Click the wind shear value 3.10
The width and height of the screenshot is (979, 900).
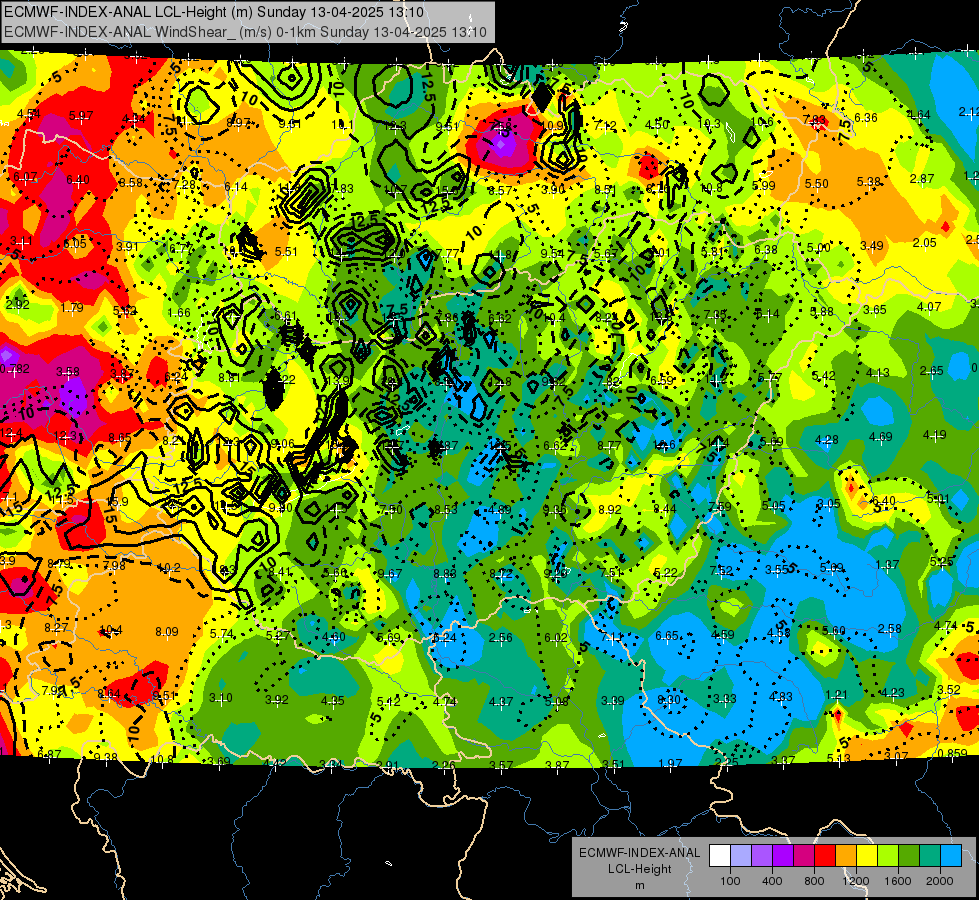tap(220, 698)
